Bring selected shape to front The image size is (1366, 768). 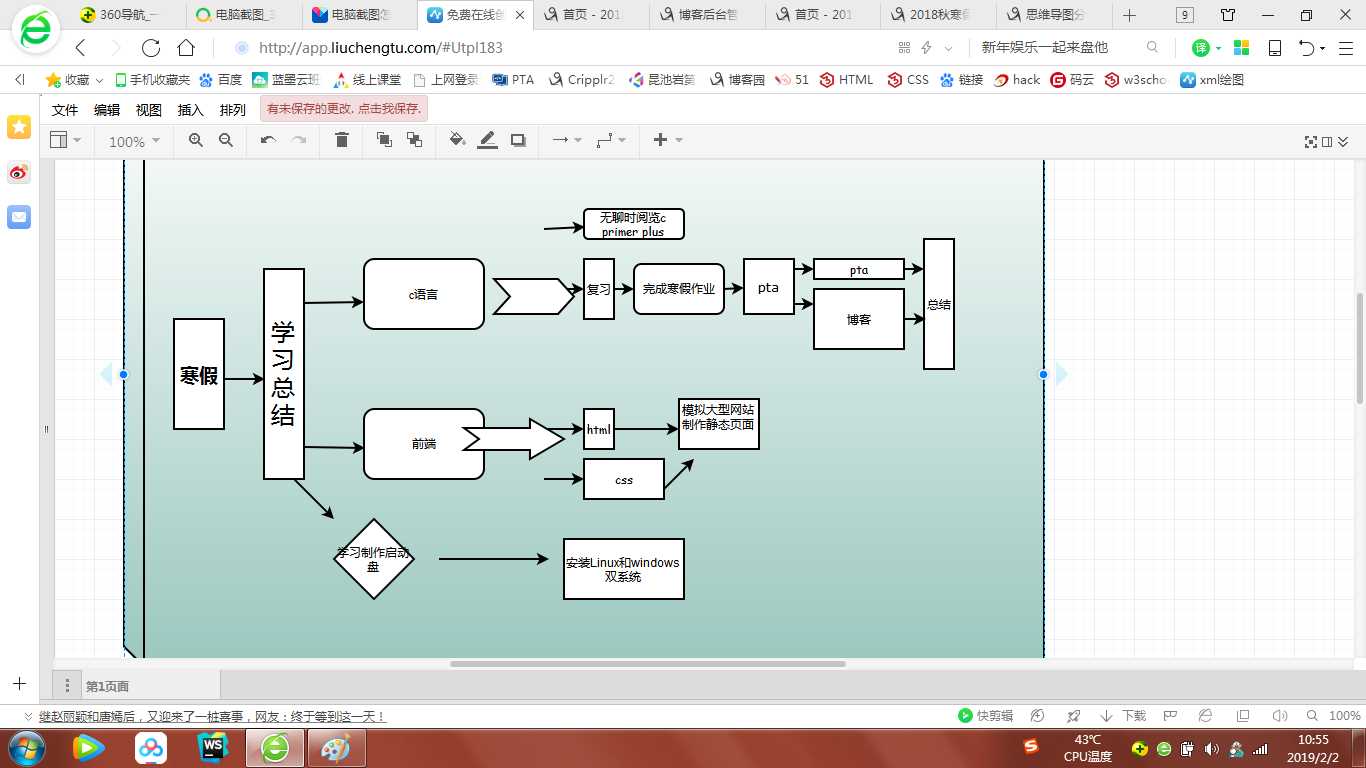[x=384, y=141]
